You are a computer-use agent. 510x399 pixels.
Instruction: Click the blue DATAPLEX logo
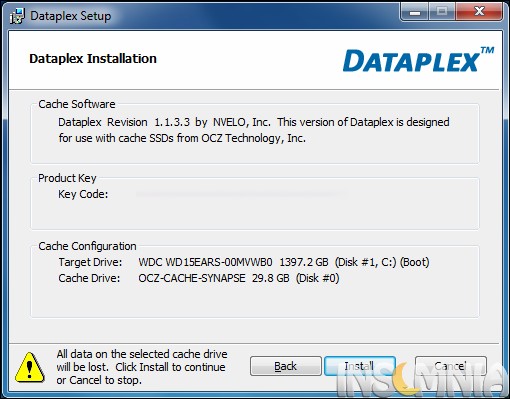[418, 60]
